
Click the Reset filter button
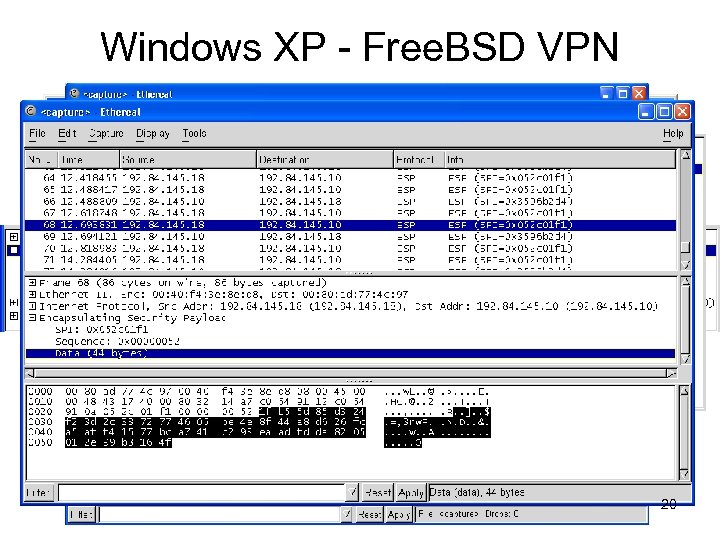coord(378,493)
